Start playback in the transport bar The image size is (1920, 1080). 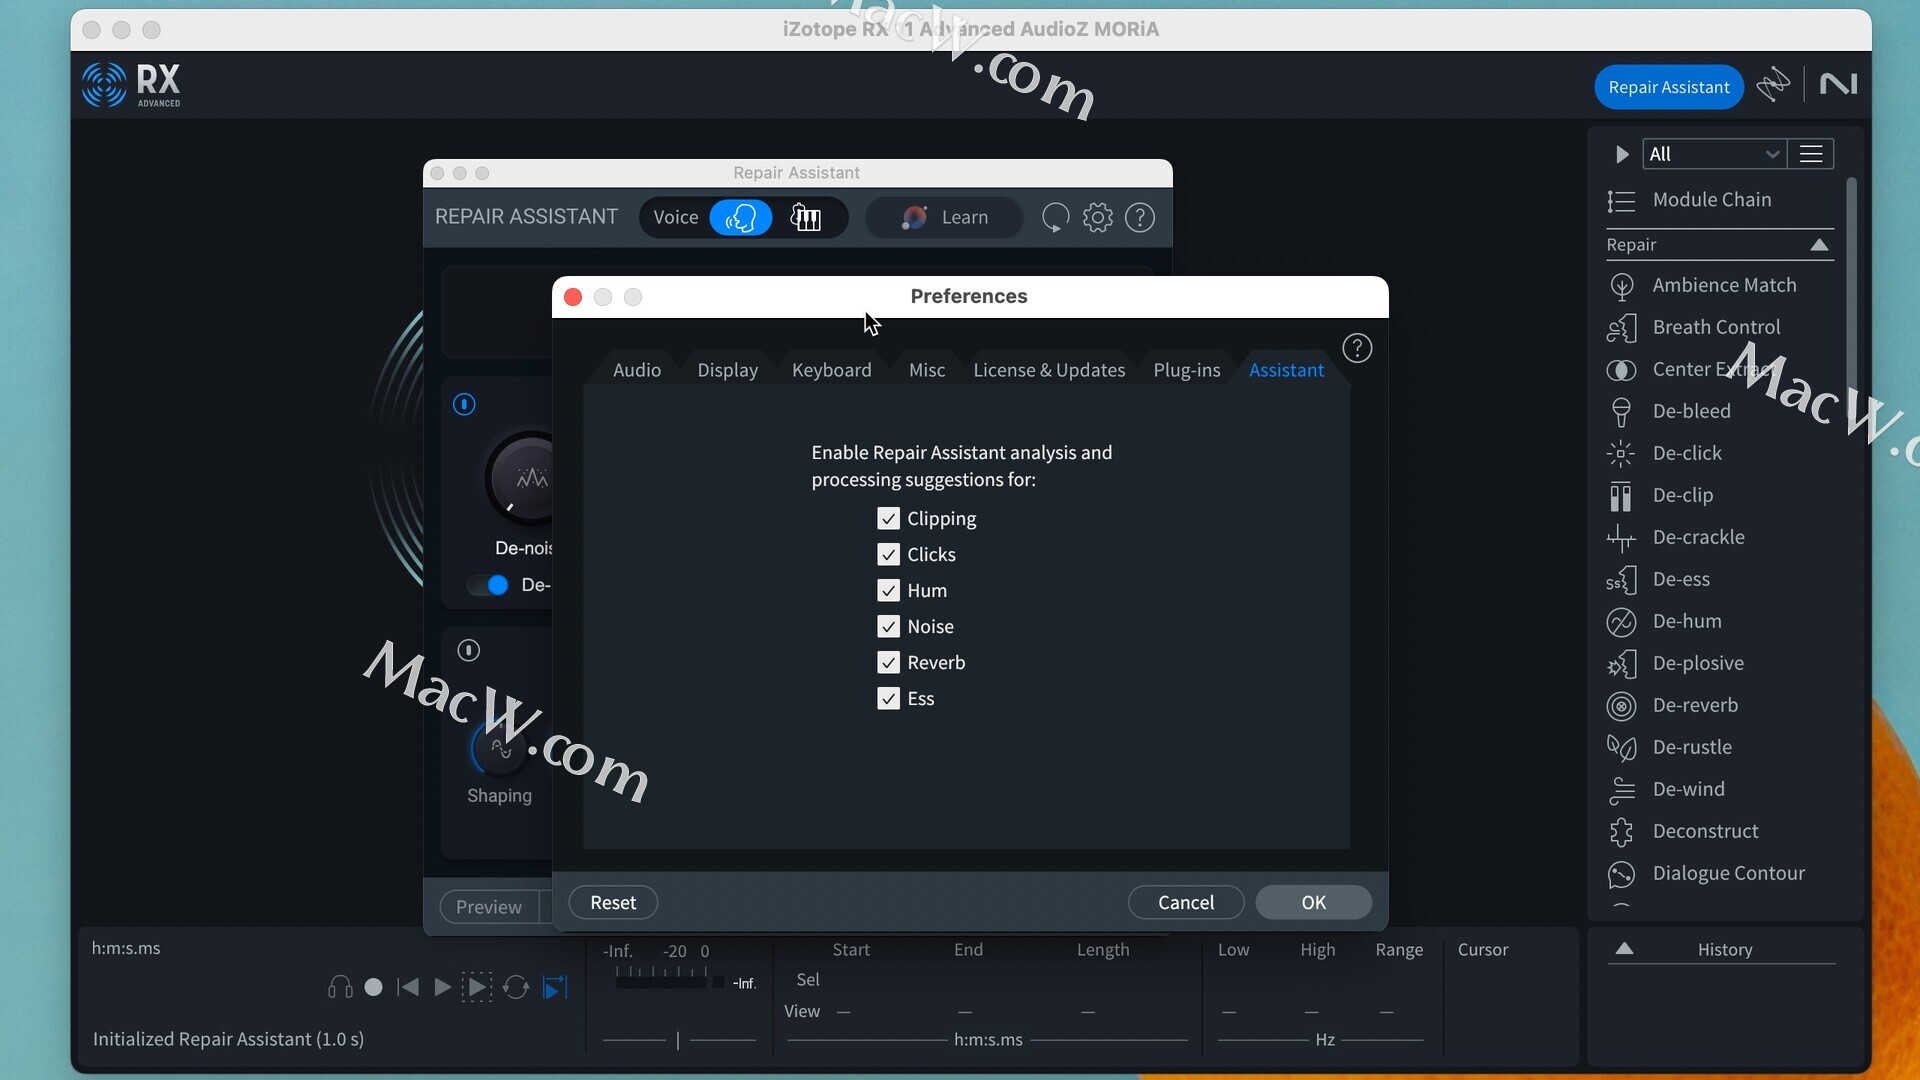click(x=442, y=988)
